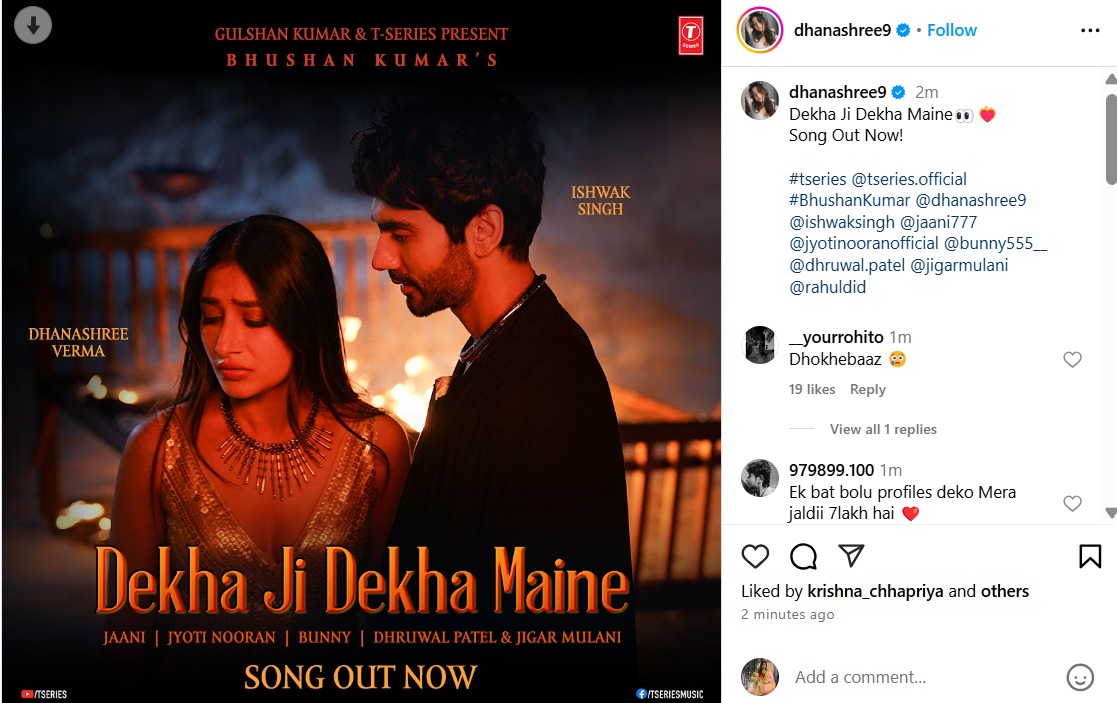
Task: Open the emoji picker in the comment box
Action: [1080, 677]
